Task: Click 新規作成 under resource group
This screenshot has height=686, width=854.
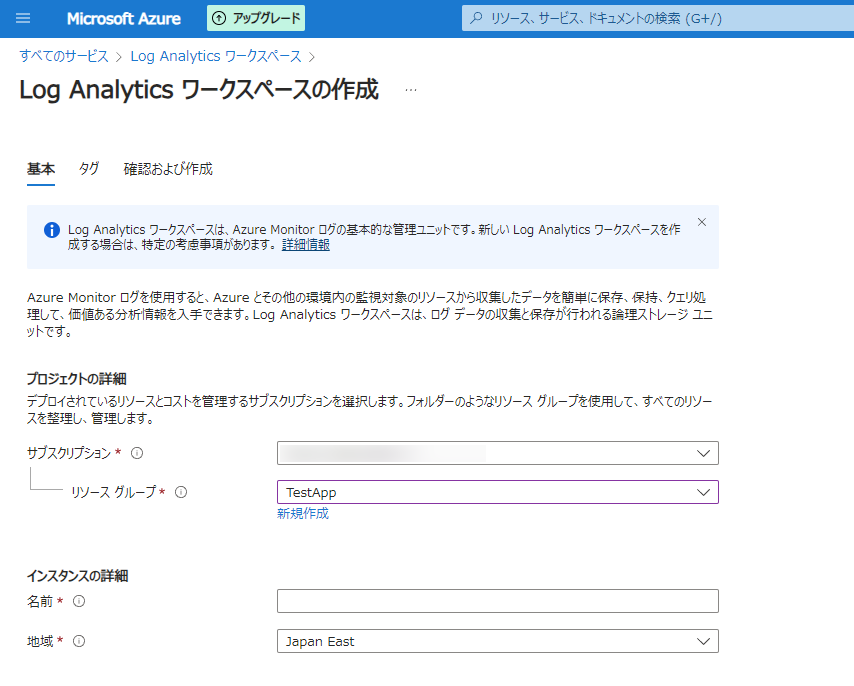Action: point(303,513)
